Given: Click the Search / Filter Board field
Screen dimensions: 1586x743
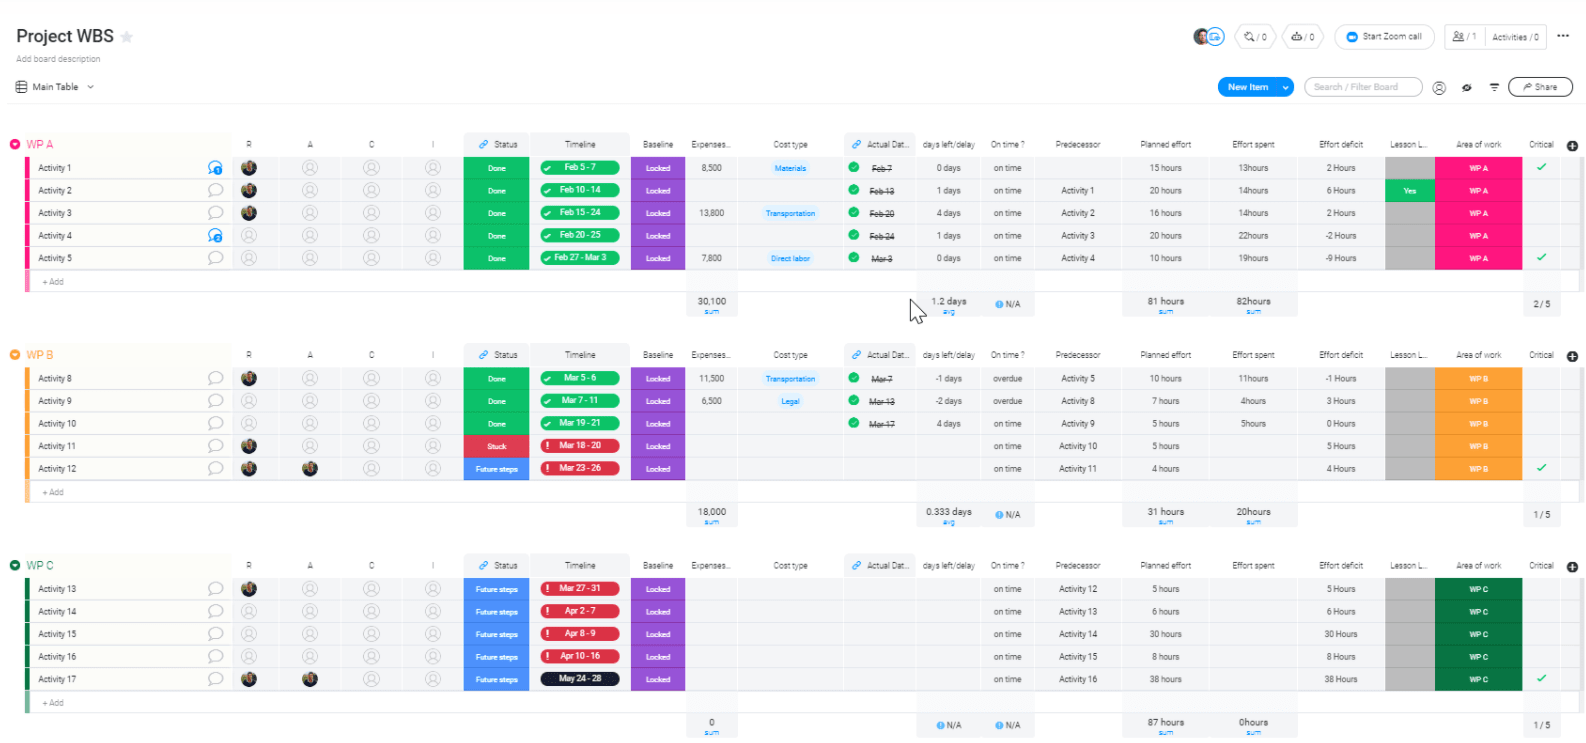Looking at the screenshot, I should 1363,87.
